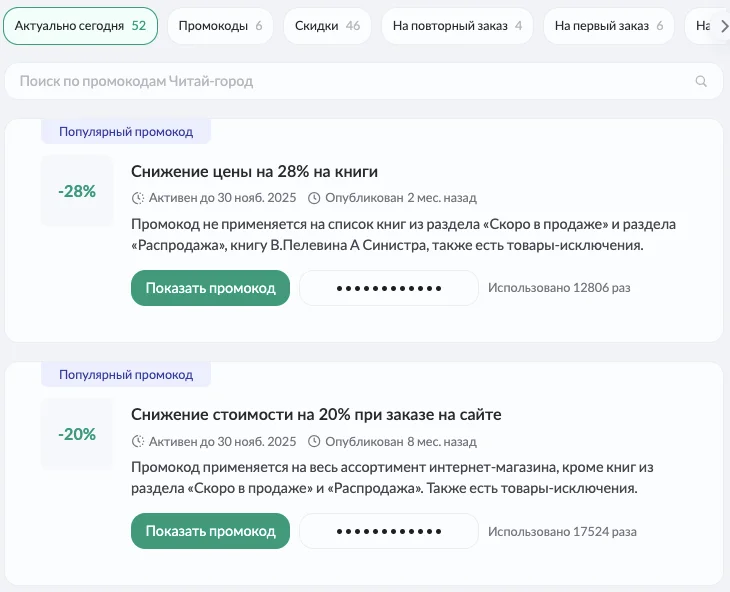Click published-time icon in the 20% promo
Image resolution: width=730 pixels, height=592 pixels.
(315, 441)
